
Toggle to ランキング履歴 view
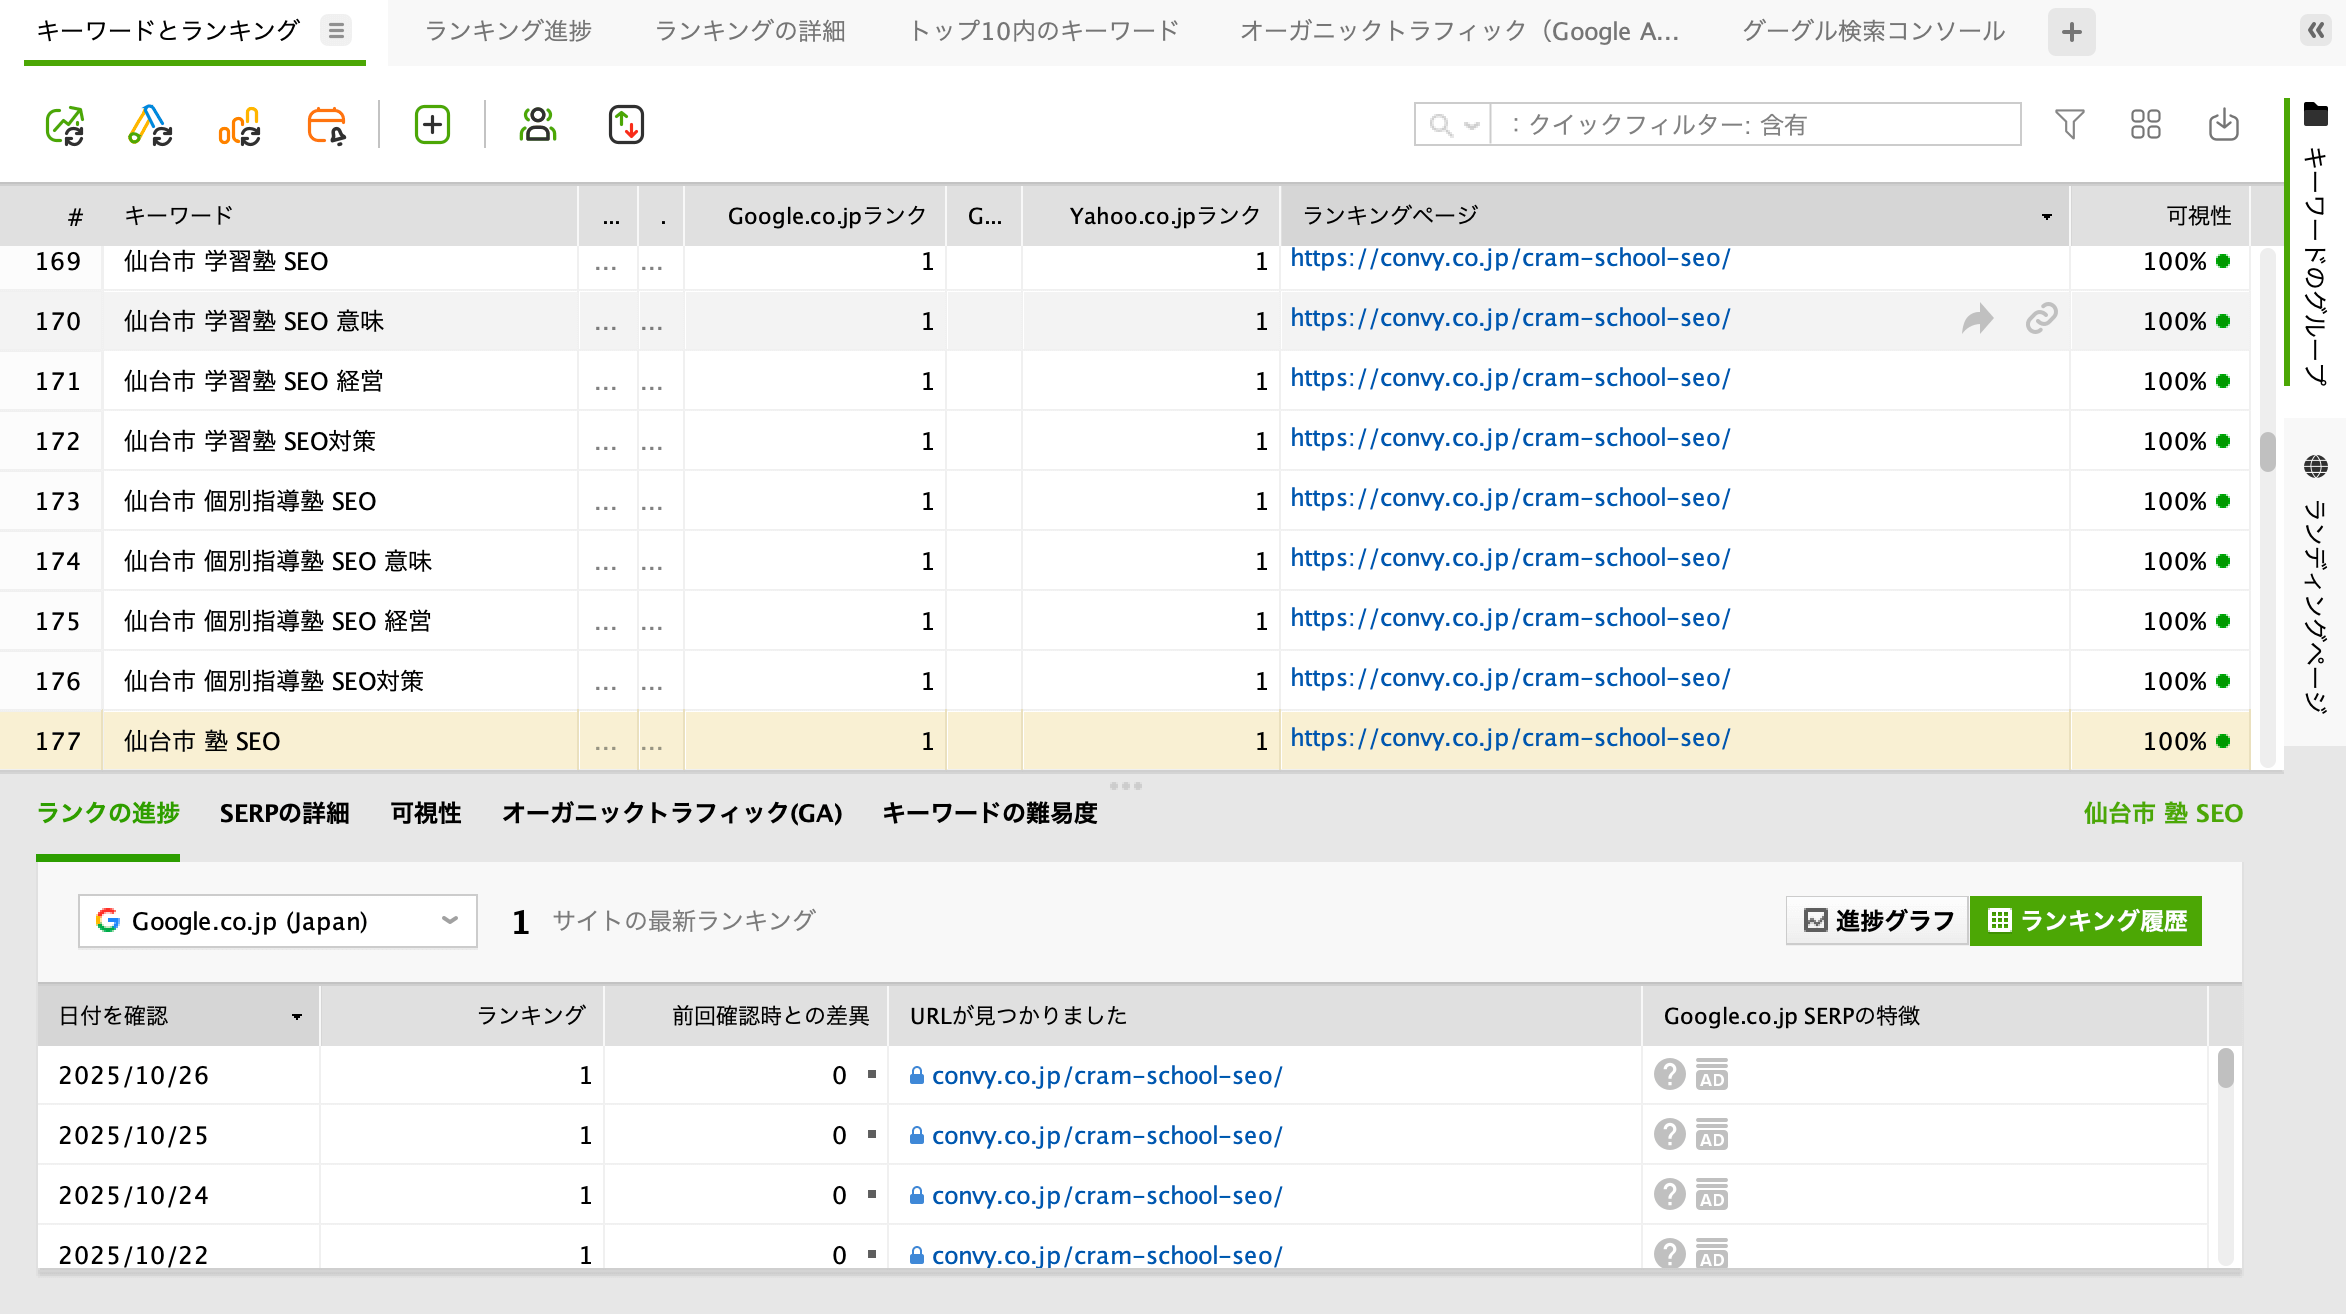(2086, 921)
